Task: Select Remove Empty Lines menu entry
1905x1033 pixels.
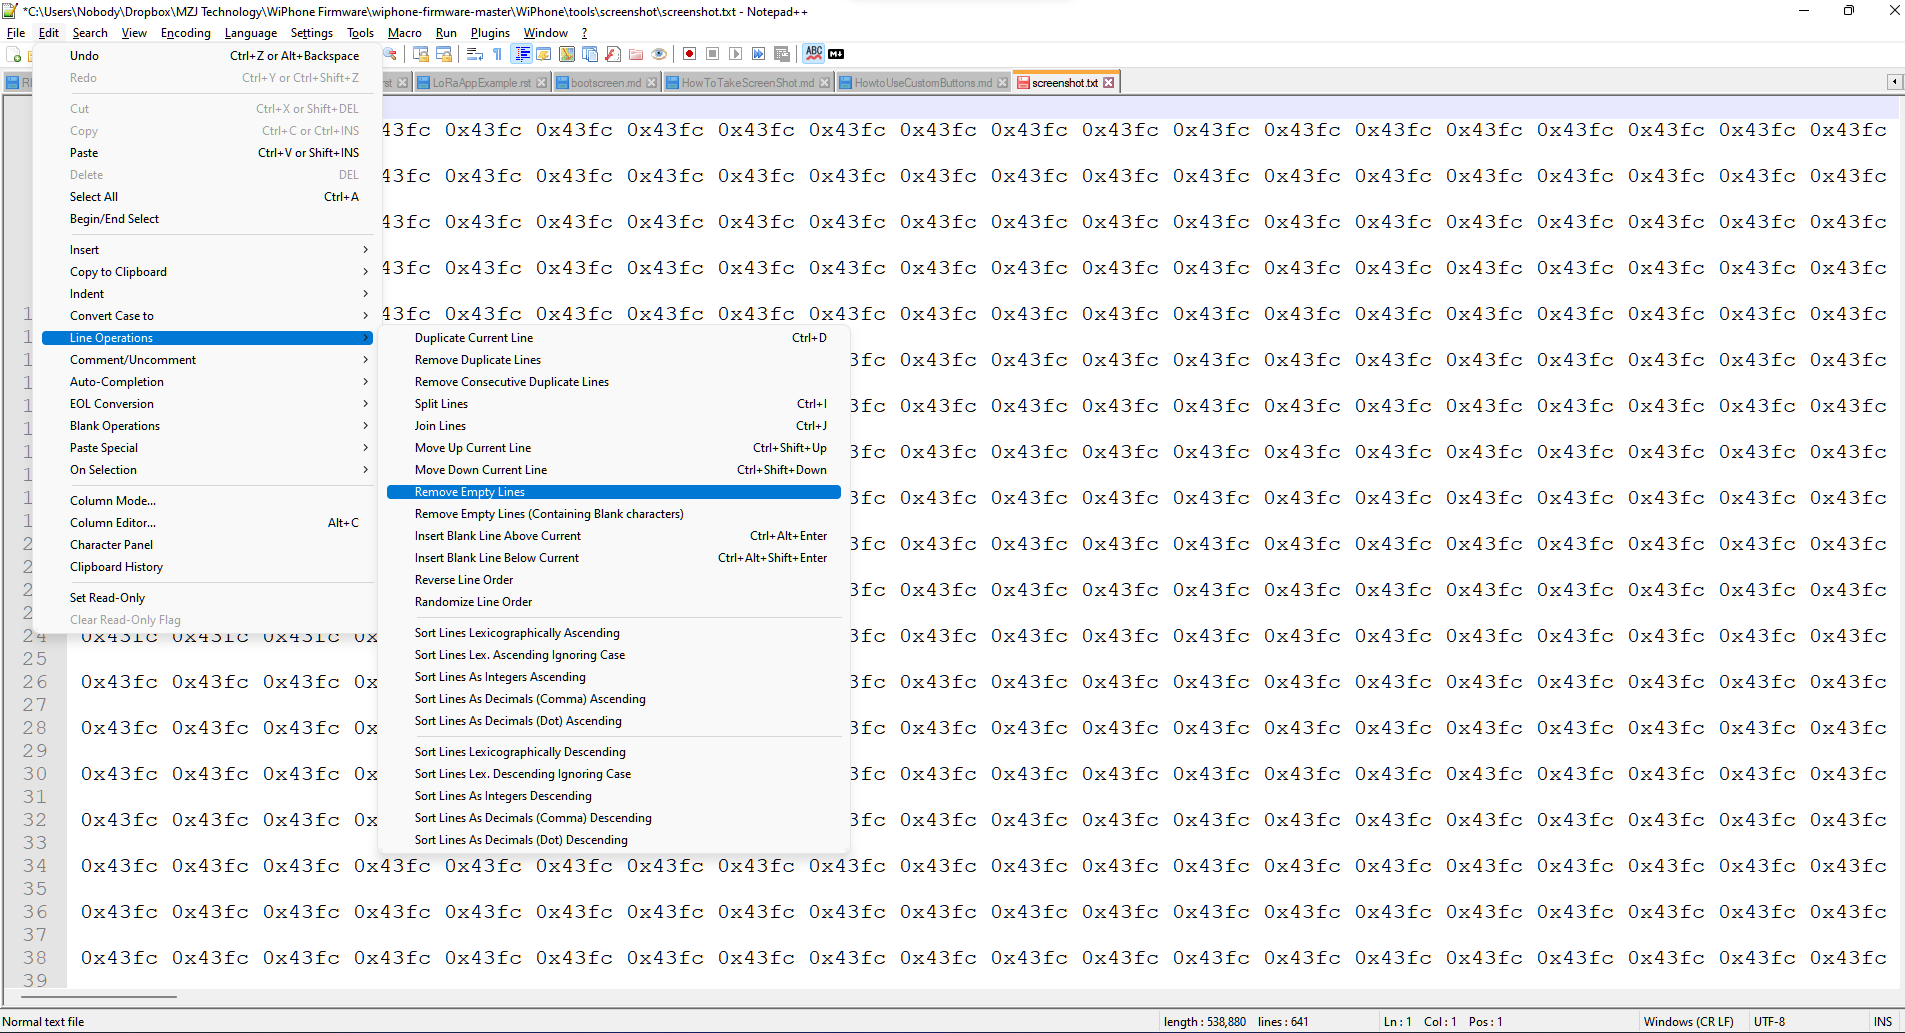Action: click(470, 492)
